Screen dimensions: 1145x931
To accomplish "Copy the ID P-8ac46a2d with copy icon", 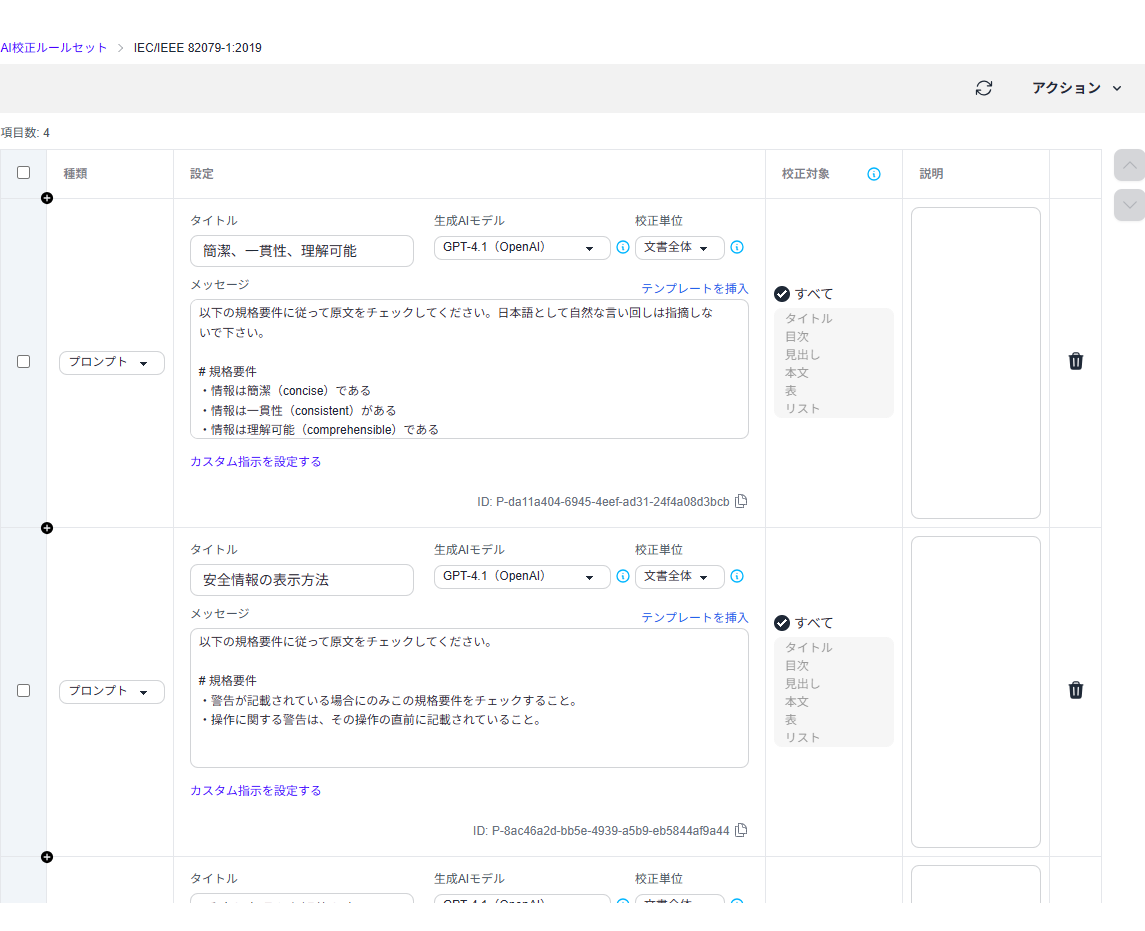I will (741, 829).
